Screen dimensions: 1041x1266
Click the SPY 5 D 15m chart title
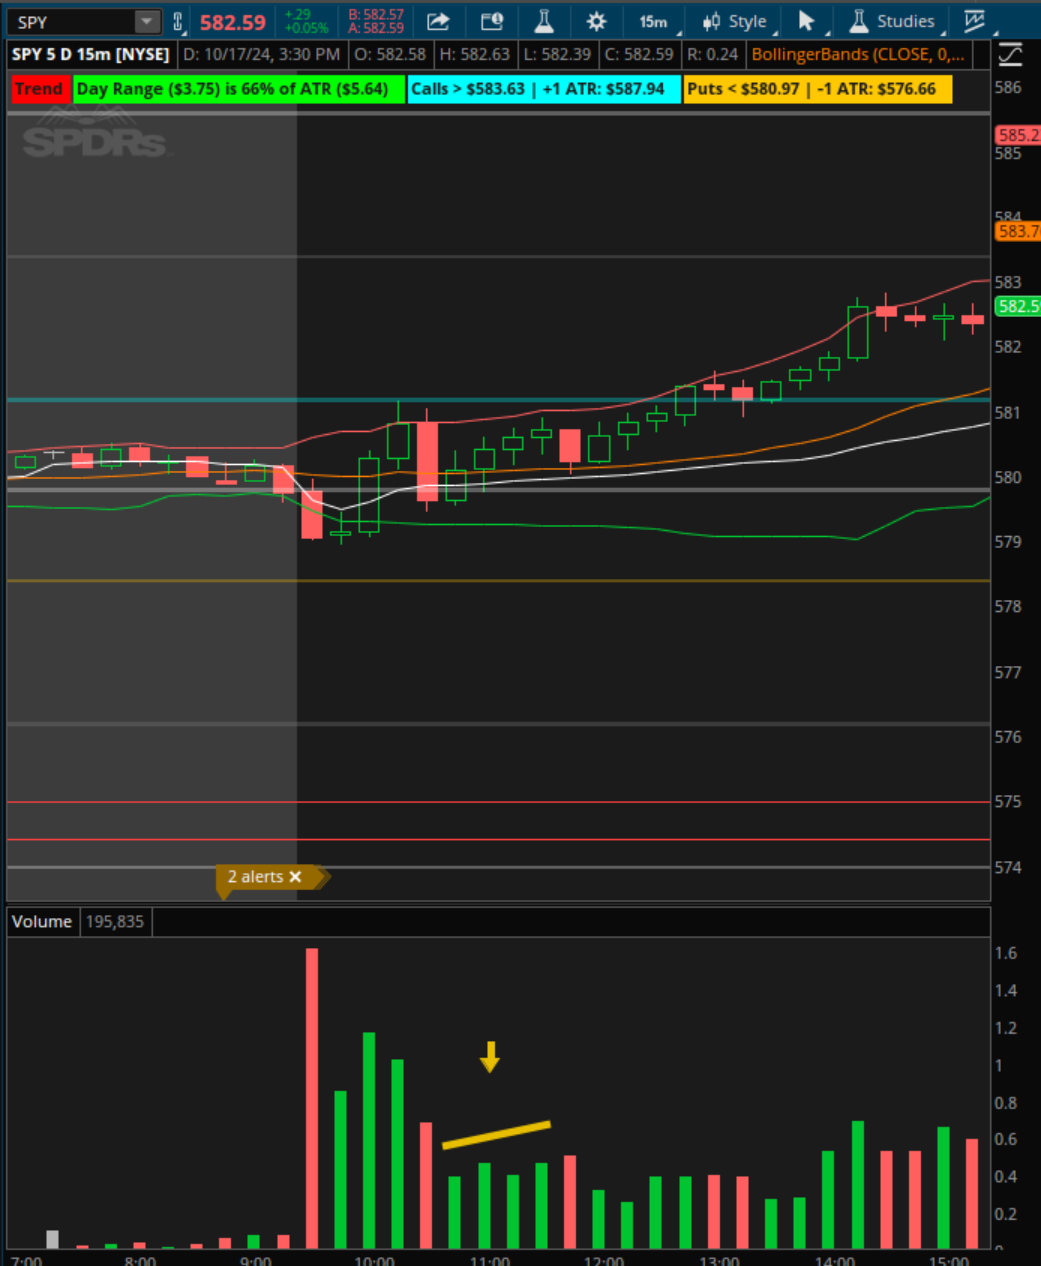click(91, 55)
